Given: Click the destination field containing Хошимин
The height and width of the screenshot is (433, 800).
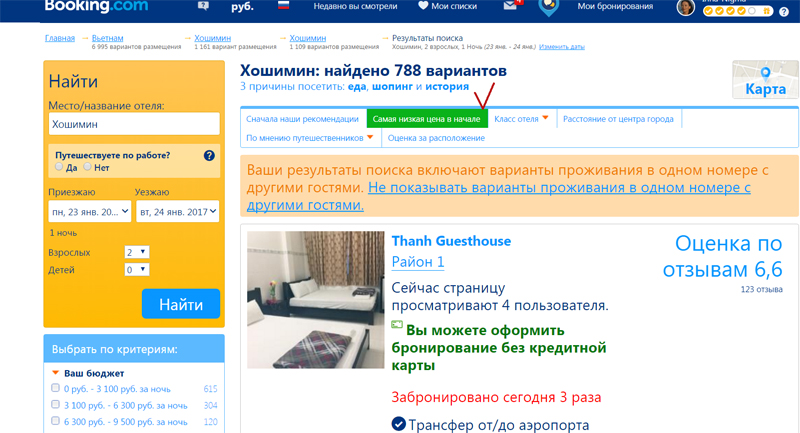Looking at the screenshot, I should point(134,124).
